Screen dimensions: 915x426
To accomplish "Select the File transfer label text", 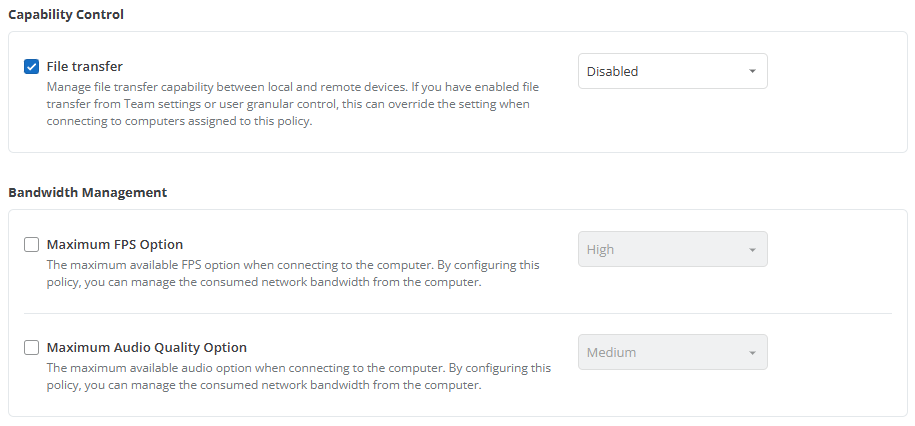I will click(x=85, y=67).
